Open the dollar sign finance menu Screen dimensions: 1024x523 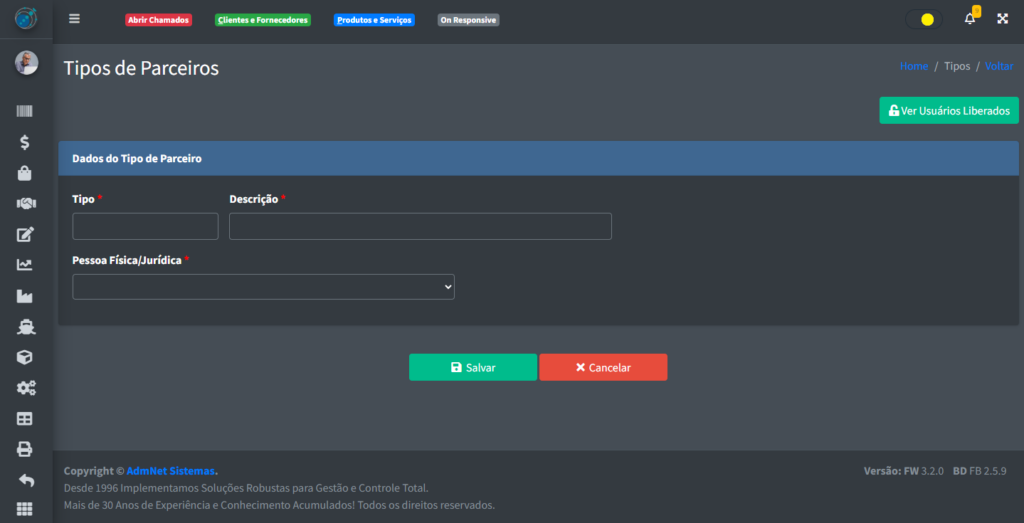25,142
